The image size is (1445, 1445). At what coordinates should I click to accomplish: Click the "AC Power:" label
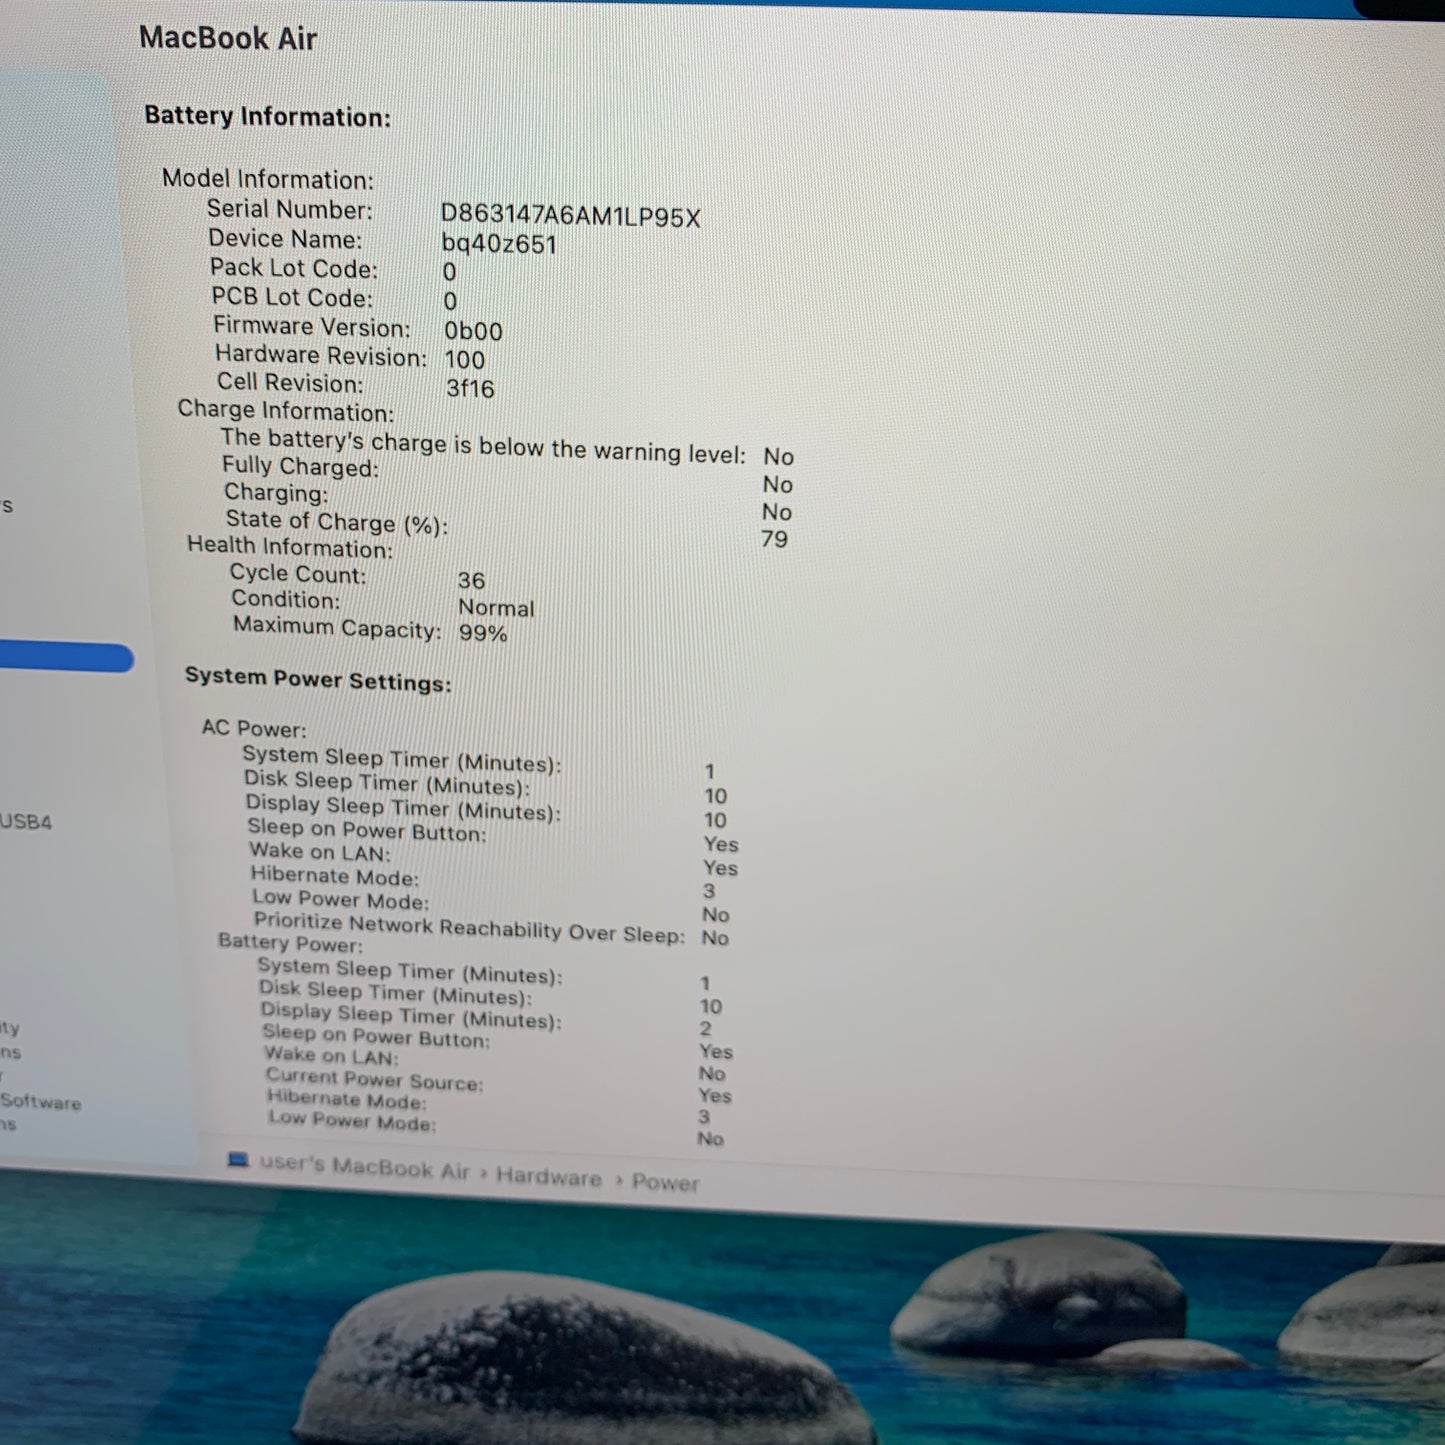254,728
